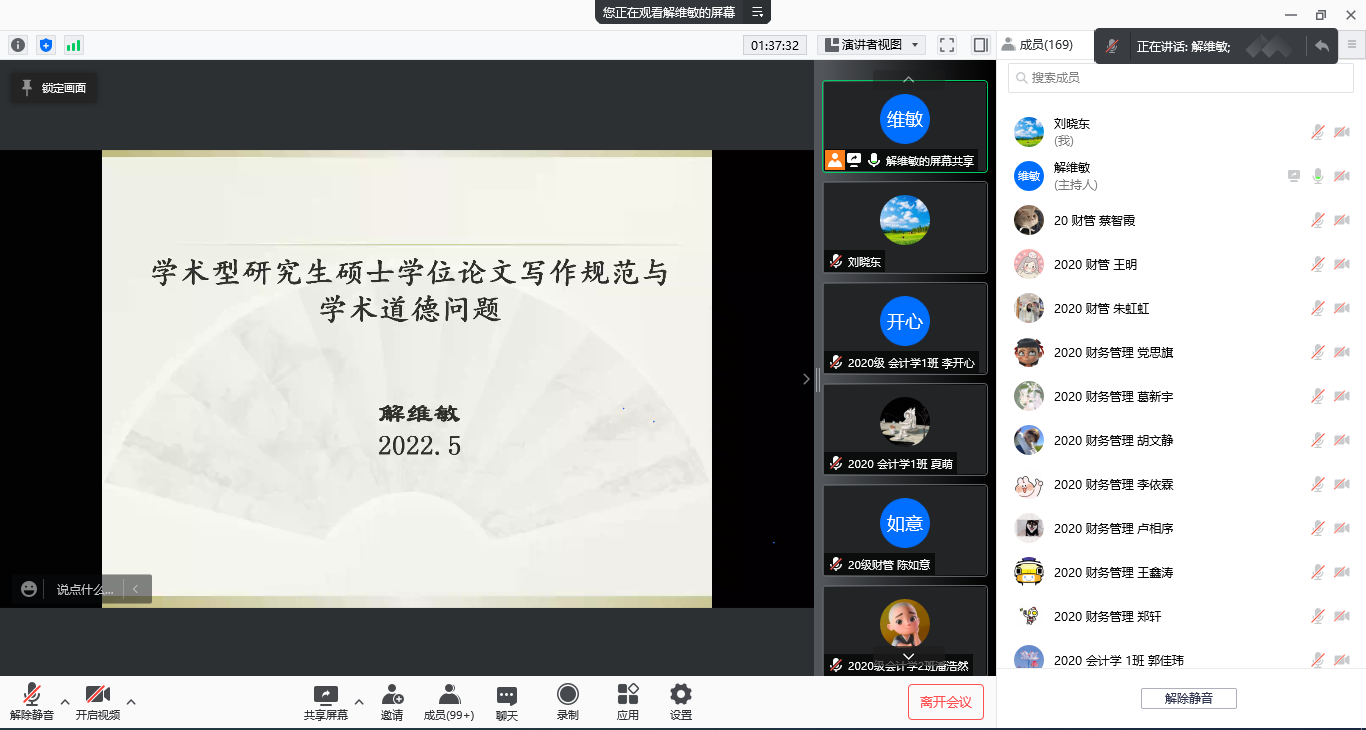Click 解除静音 at the members panel bottom
This screenshot has width=1366, height=730.
pos(1189,698)
